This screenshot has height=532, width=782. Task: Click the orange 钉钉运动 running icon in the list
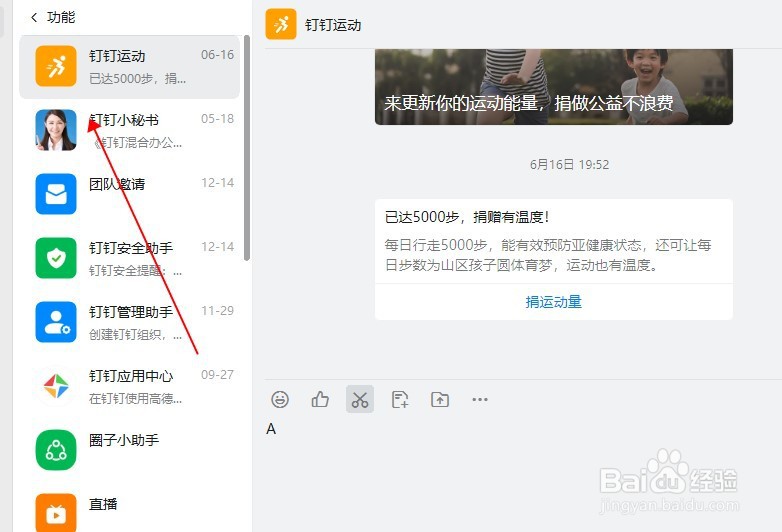tap(56, 66)
